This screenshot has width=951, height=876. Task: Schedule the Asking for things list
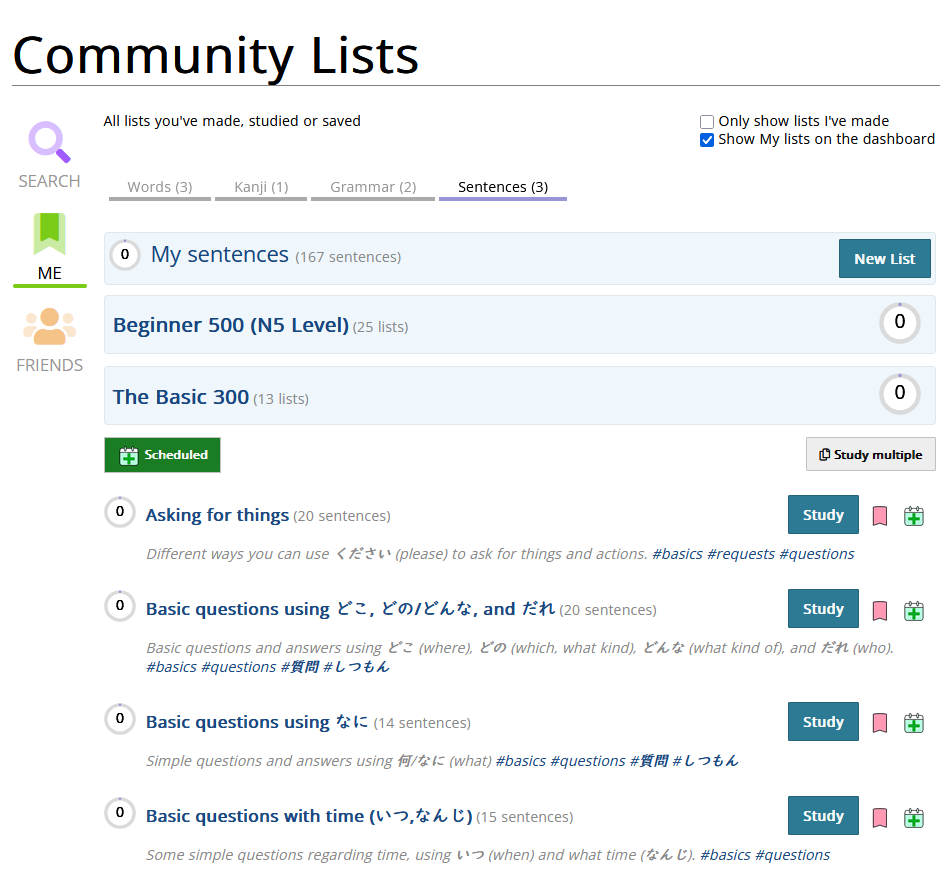[913, 516]
